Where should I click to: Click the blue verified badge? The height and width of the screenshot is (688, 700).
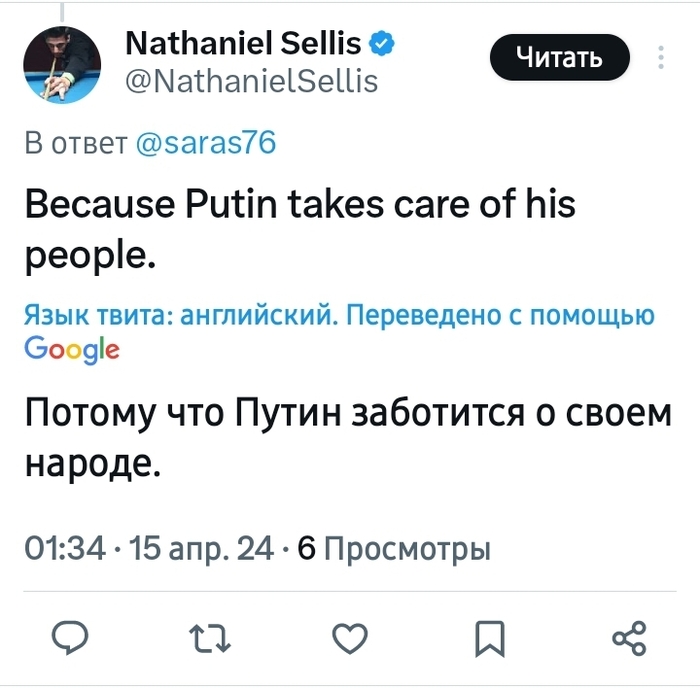(381, 43)
